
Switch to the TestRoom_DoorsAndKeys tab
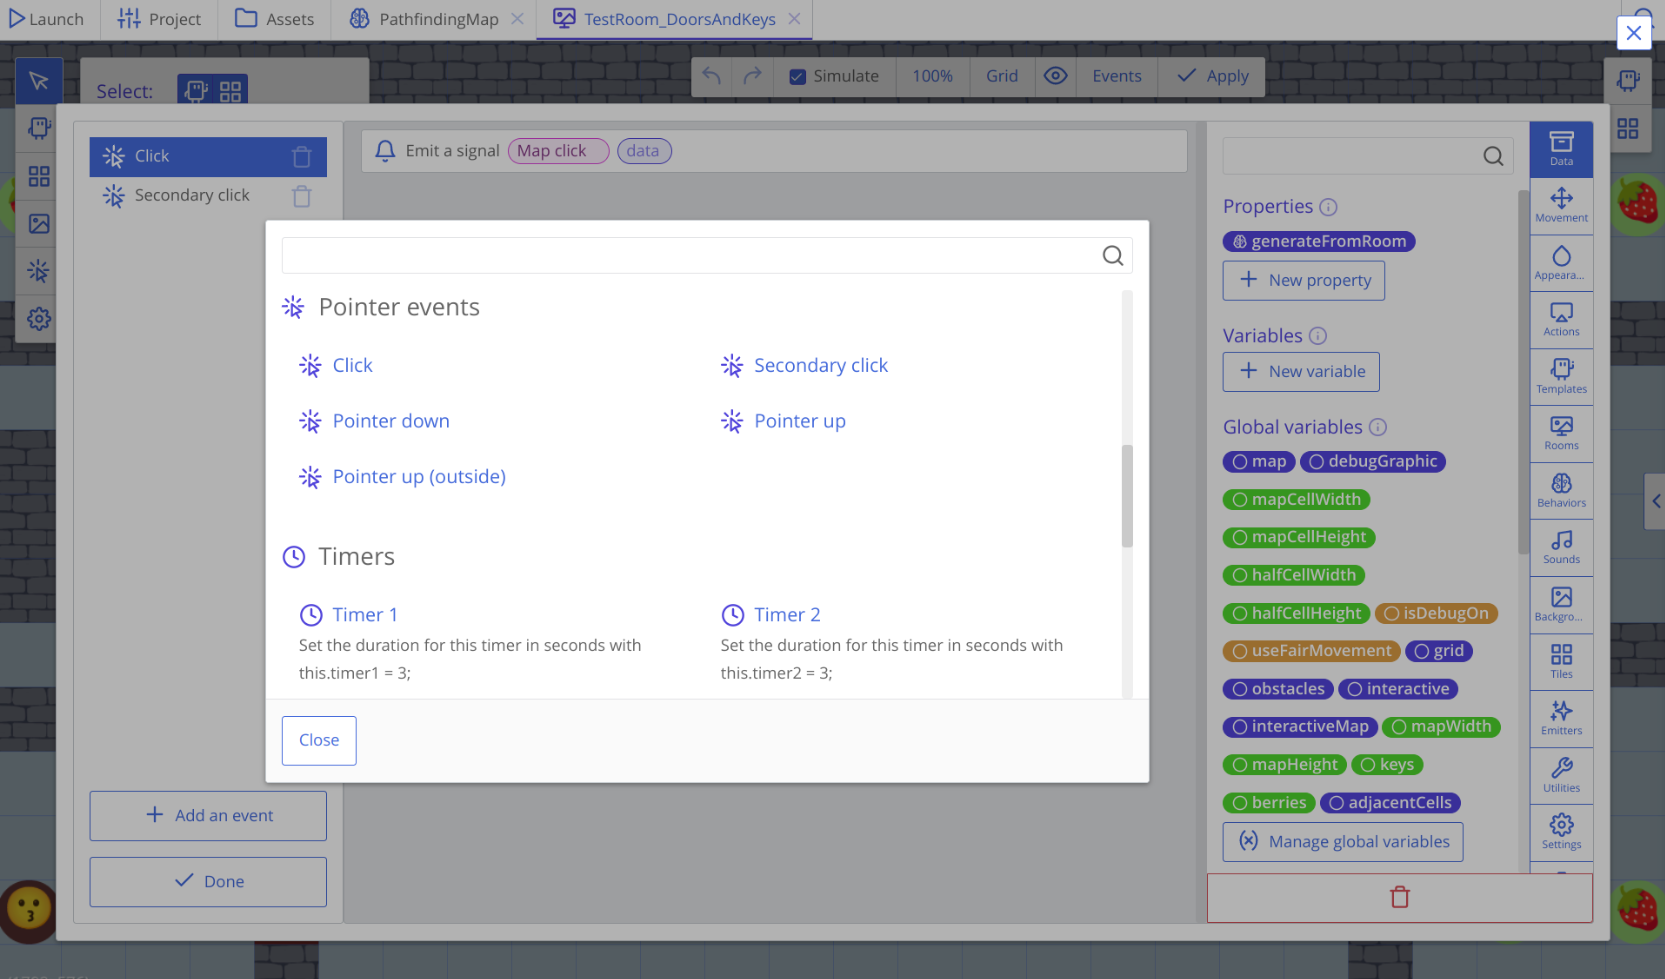(x=679, y=19)
